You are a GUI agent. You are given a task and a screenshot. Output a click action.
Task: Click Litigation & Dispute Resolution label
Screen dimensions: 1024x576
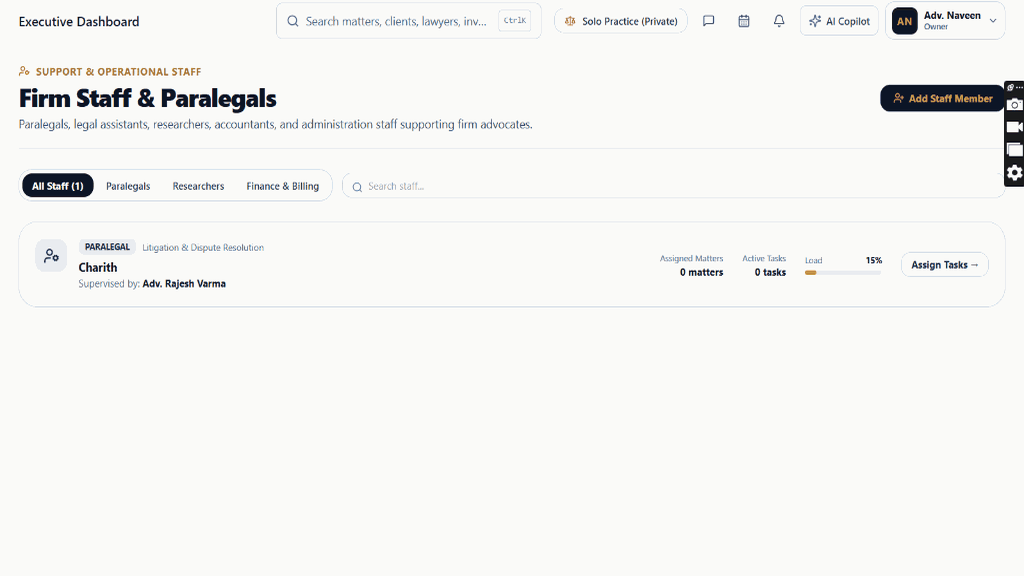pyautogui.click(x=203, y=248)
